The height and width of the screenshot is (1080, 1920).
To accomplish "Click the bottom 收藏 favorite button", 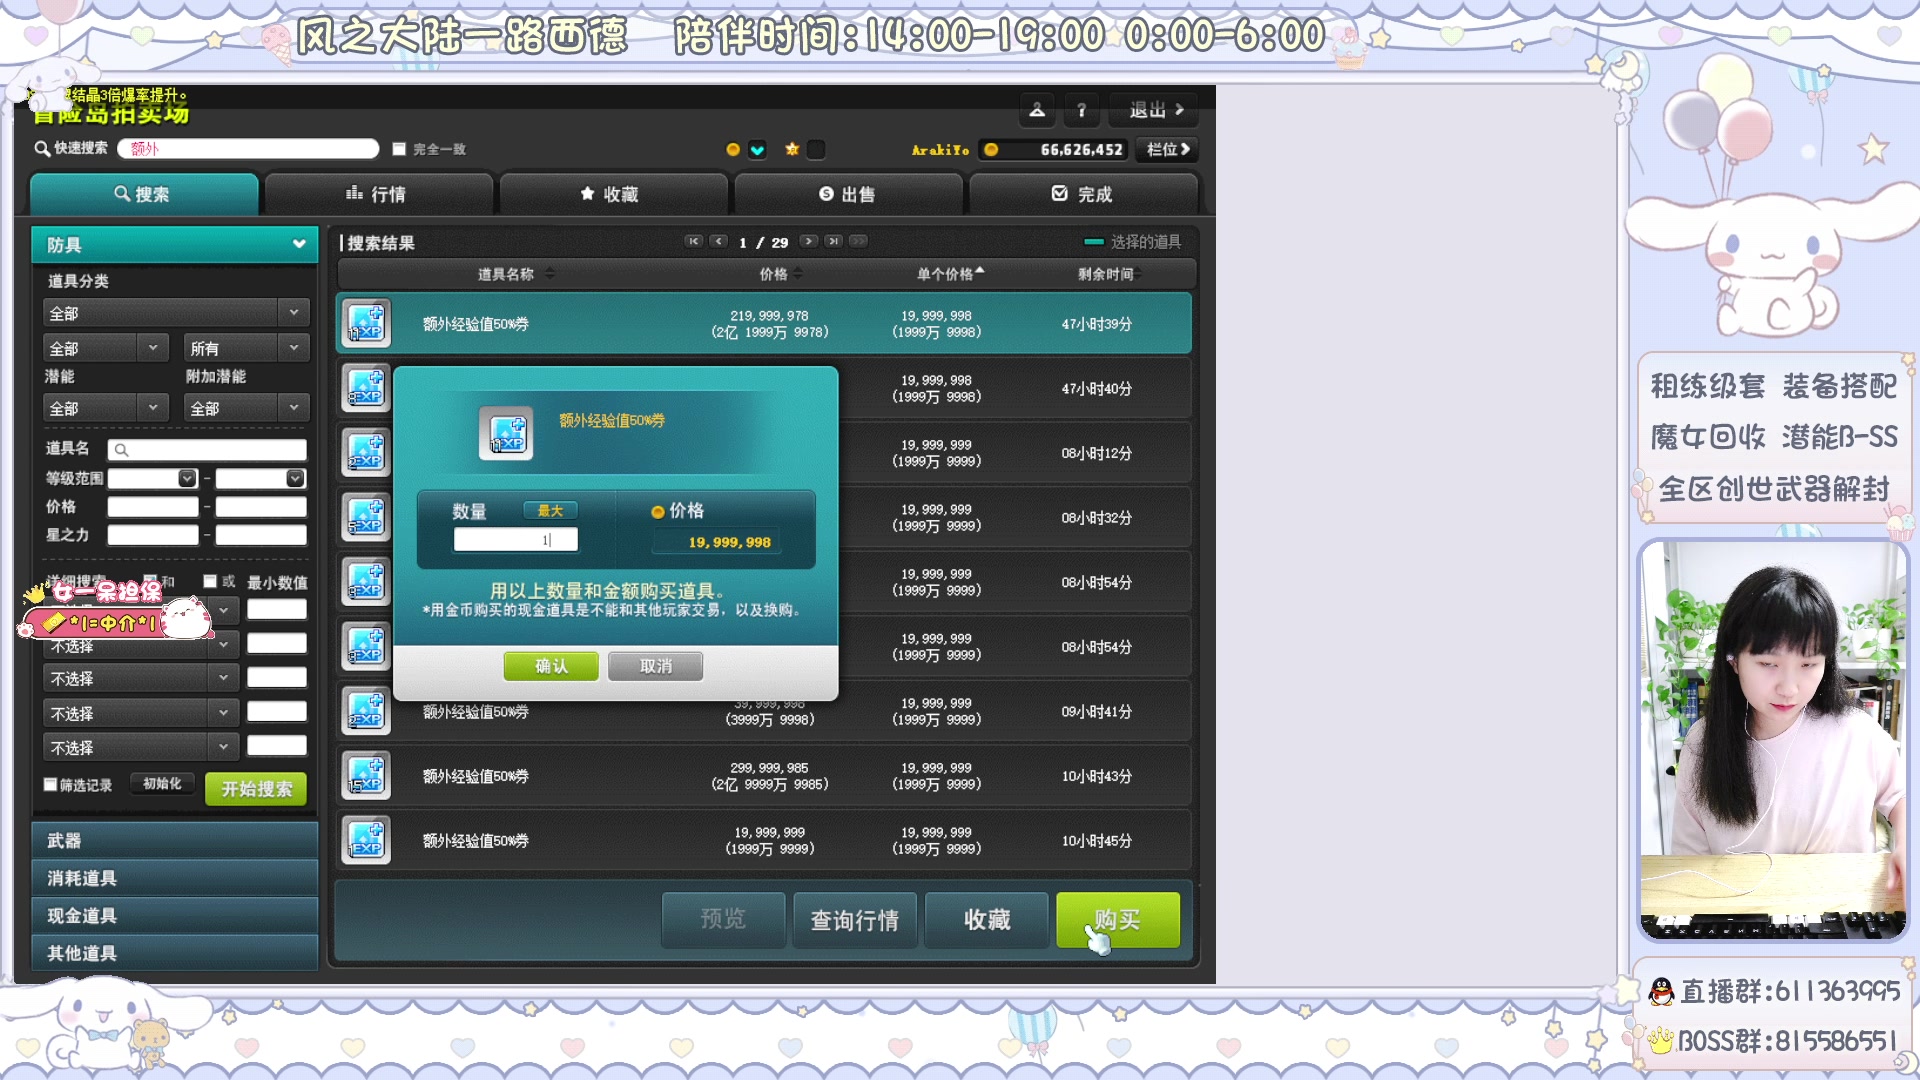I will point(987,919).
